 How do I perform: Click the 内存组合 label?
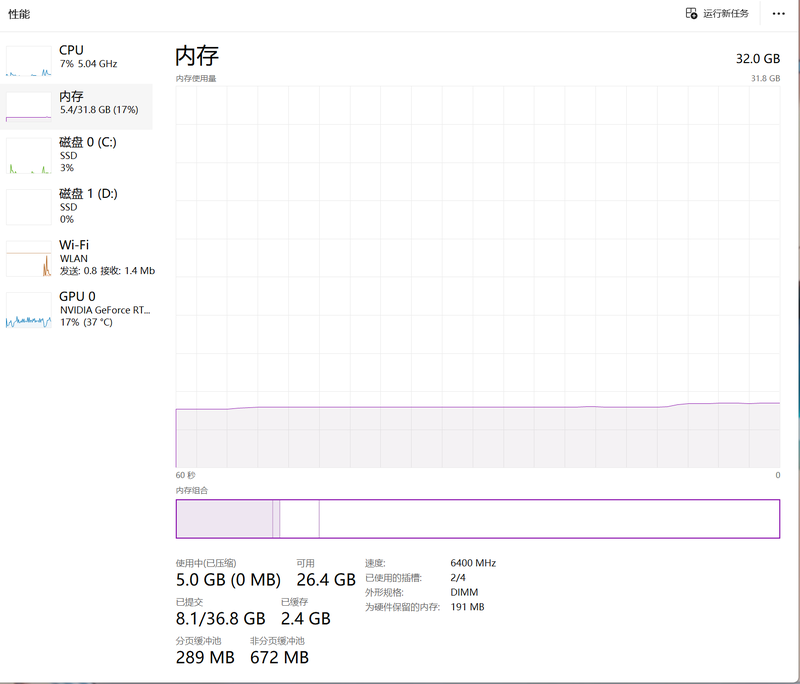point(192,490)
